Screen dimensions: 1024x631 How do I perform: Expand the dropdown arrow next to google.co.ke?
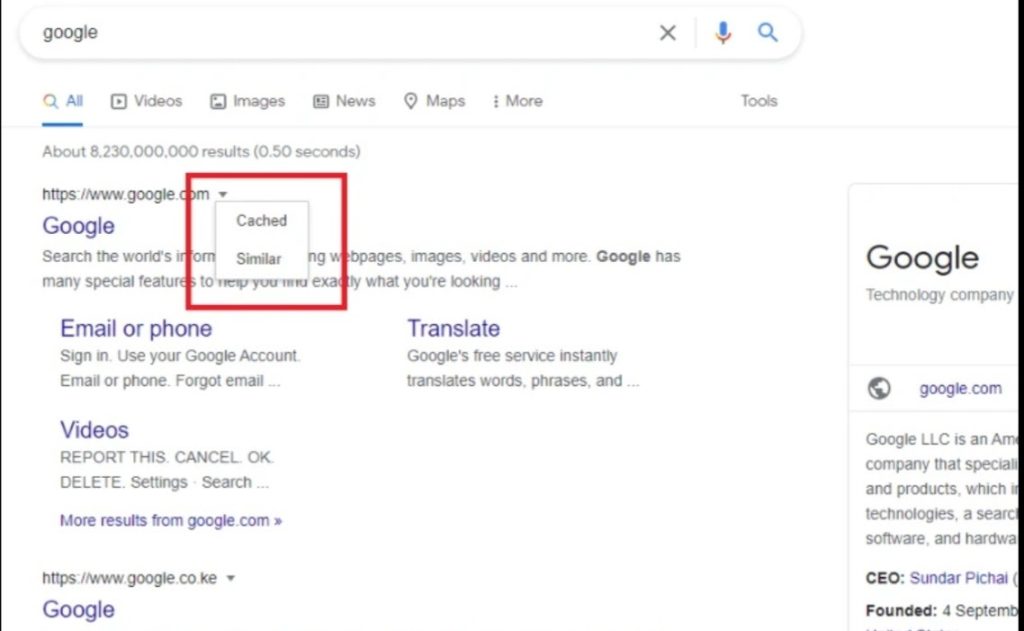click(231, 578)
